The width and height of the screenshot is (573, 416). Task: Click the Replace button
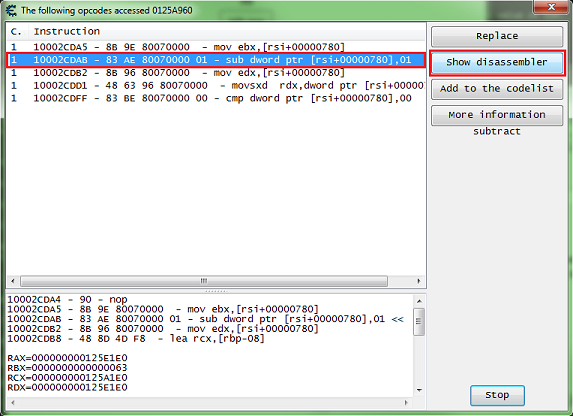[497, 36]
